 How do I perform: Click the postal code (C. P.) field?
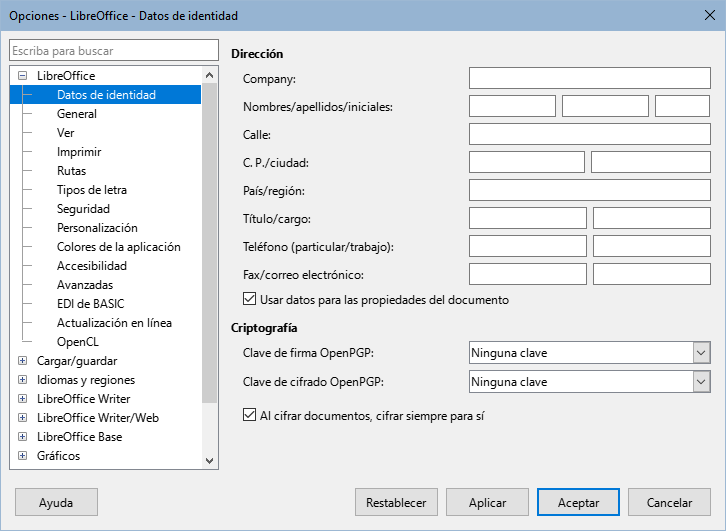click(527, 162)
